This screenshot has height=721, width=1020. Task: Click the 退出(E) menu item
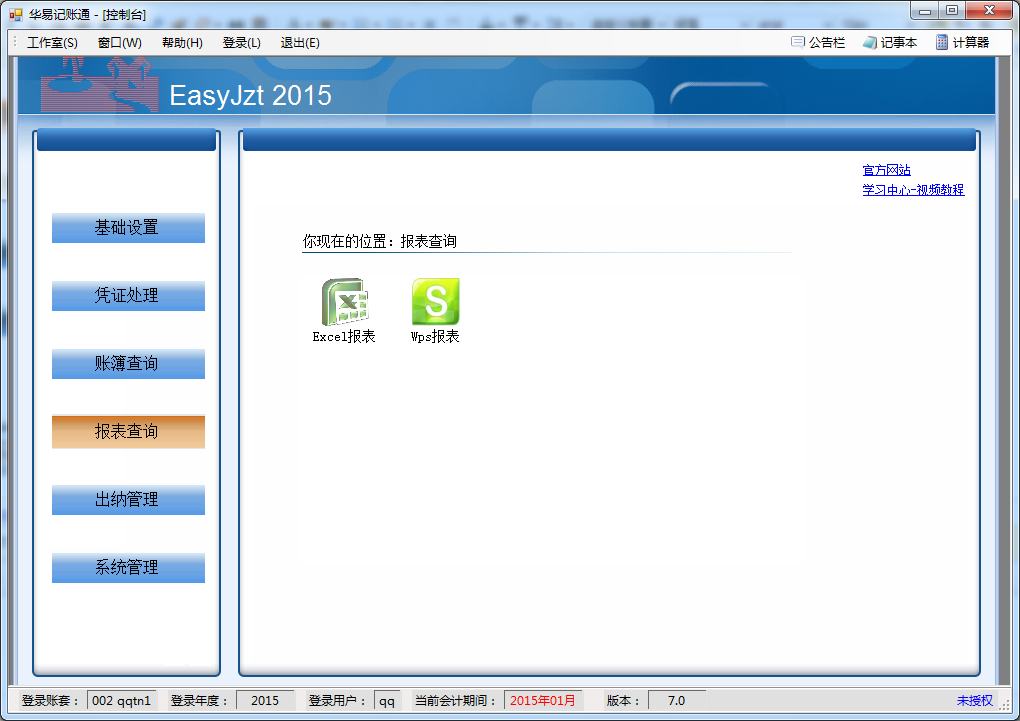[x=300, y=42]
